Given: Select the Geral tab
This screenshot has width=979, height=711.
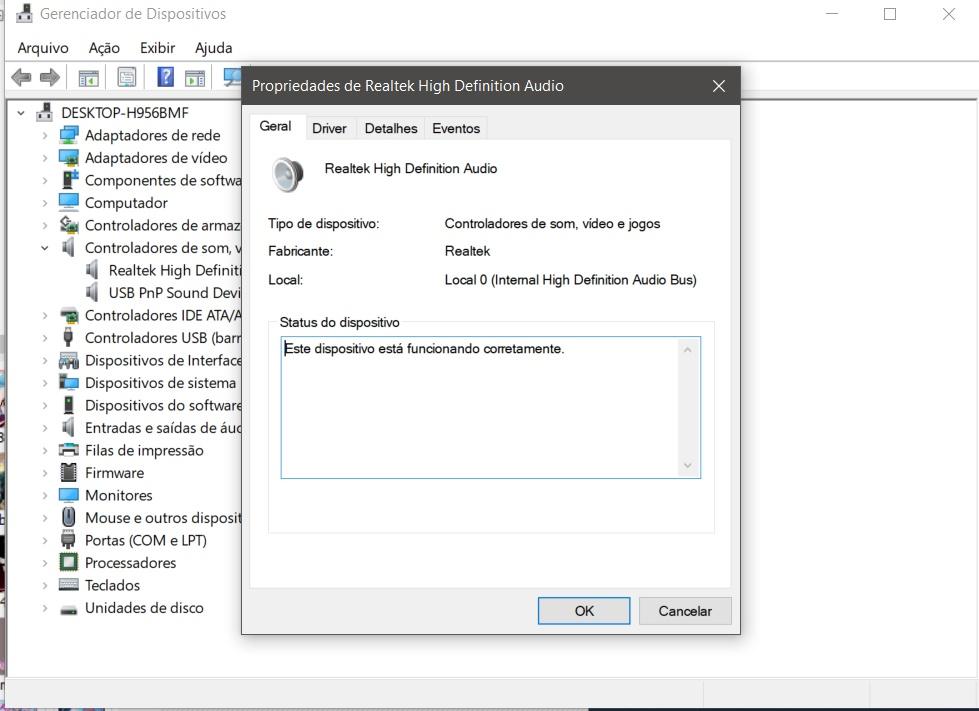Looking at the screenshot, I should pos(275,126).
